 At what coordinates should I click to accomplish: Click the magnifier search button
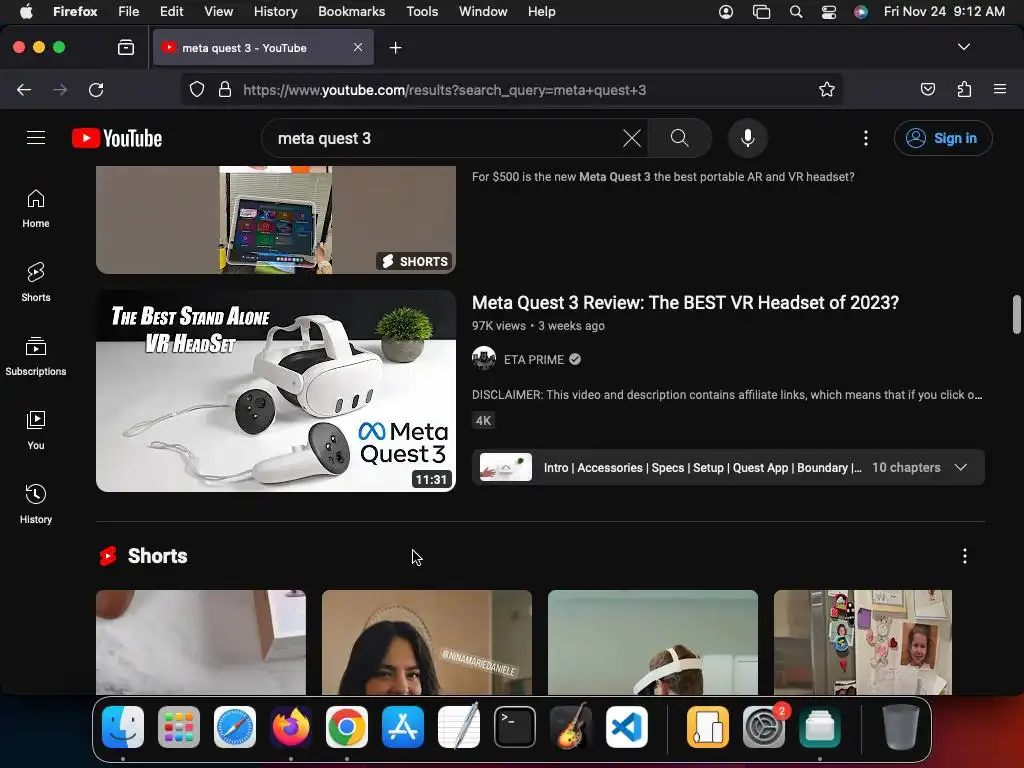680,138
